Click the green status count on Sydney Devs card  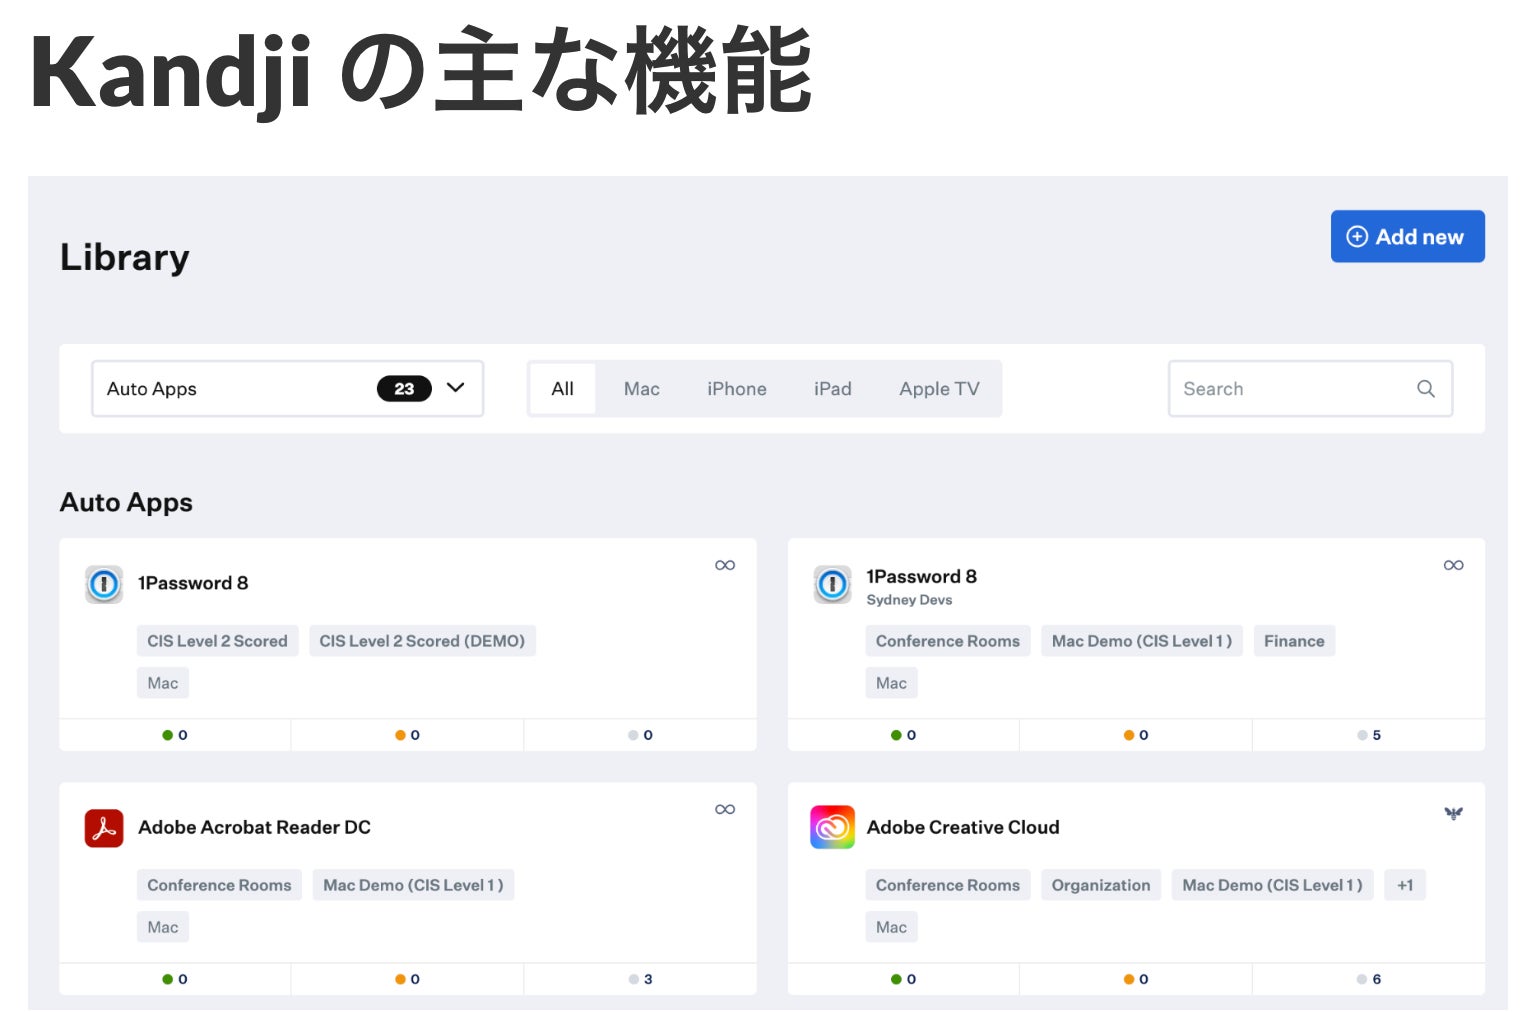pyautogui.click(x=904, y=735)
